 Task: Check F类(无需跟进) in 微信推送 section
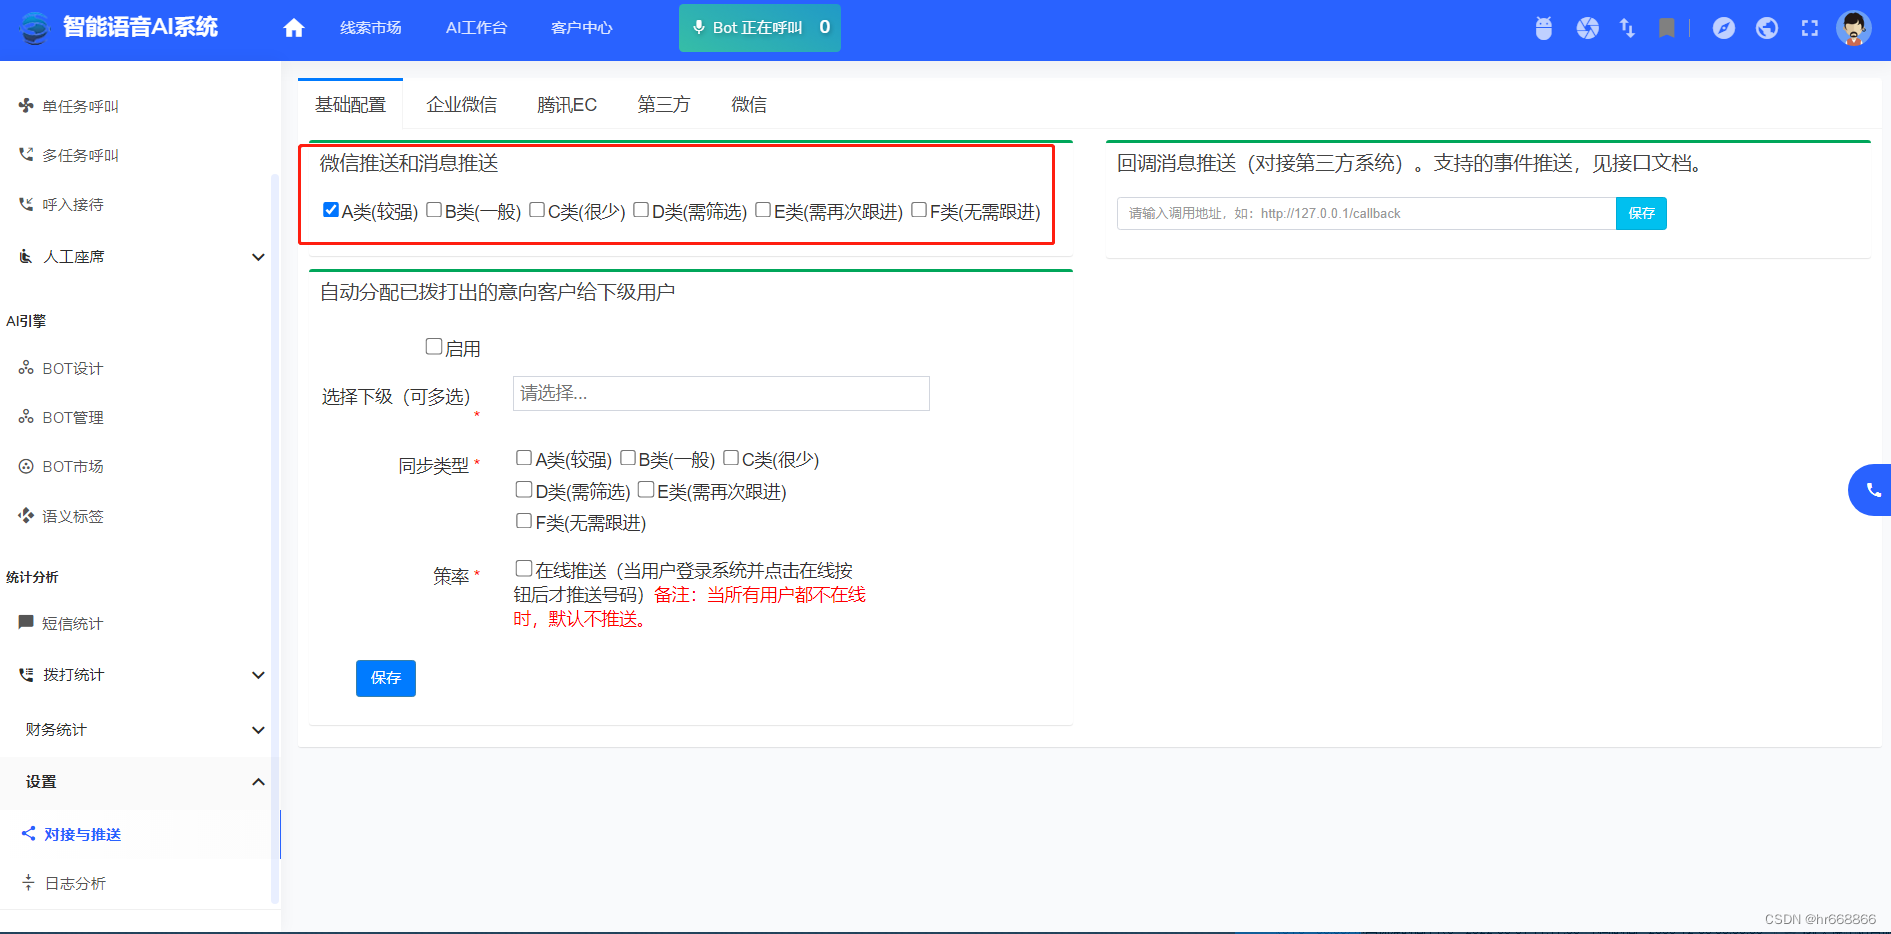[x=919, y=210]
